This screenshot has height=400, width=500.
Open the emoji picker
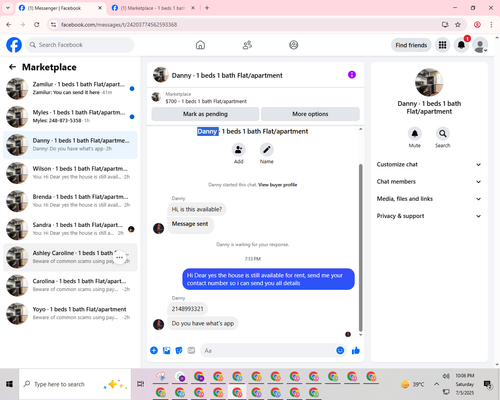(x=340, y=350)
